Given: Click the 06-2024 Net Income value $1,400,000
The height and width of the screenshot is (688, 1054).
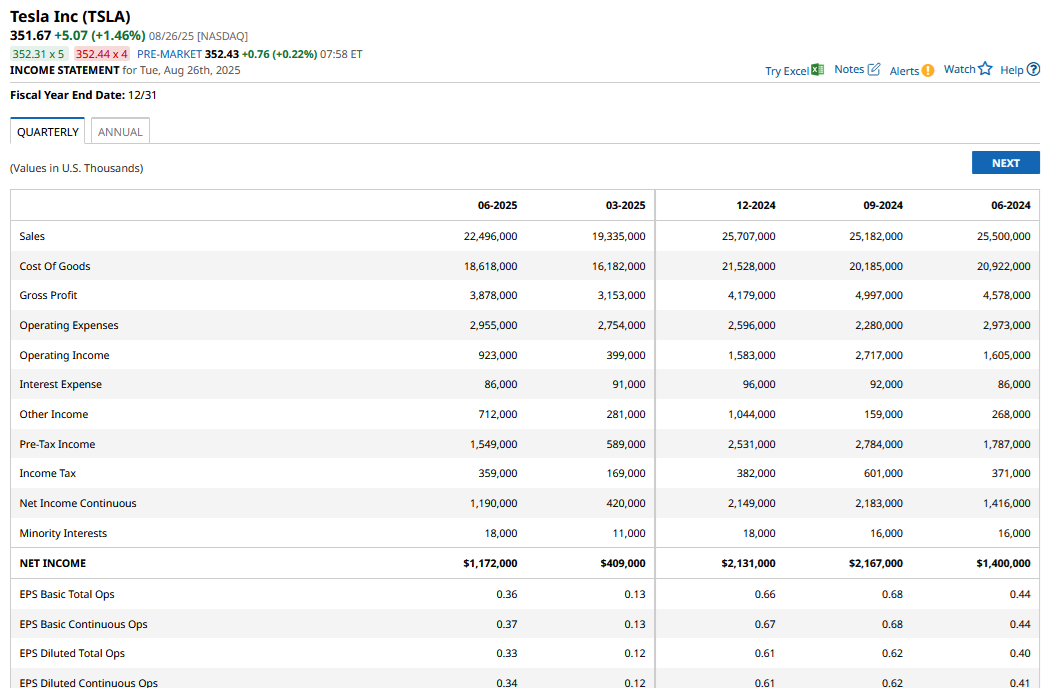Looking at the screenshot, I should [1004, 564].
